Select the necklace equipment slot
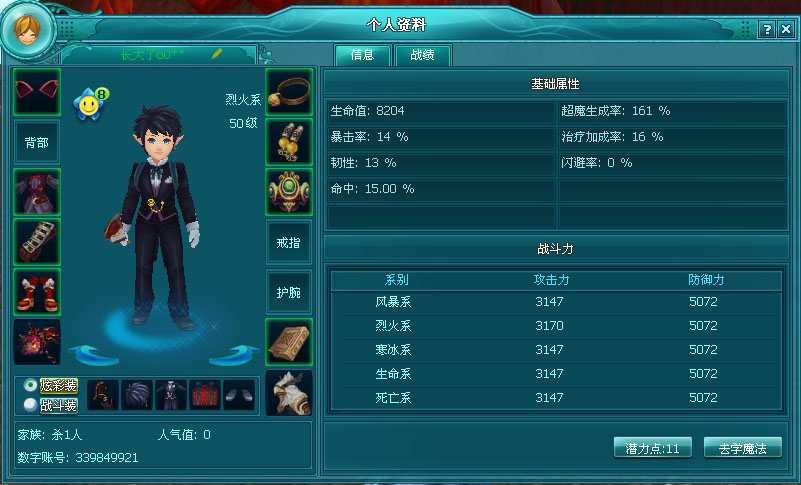 click(x=289, y=92)
